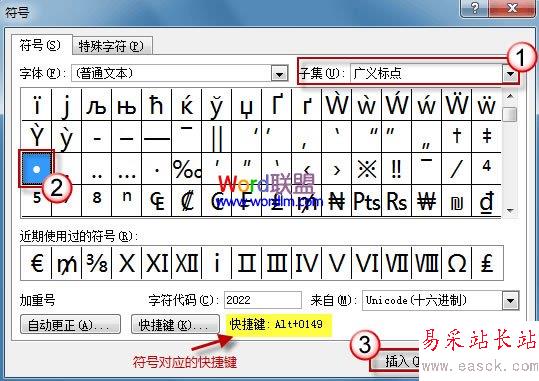
Task: Select the lowercase ỳ symbol cell
Action: [x=66, y=137]
